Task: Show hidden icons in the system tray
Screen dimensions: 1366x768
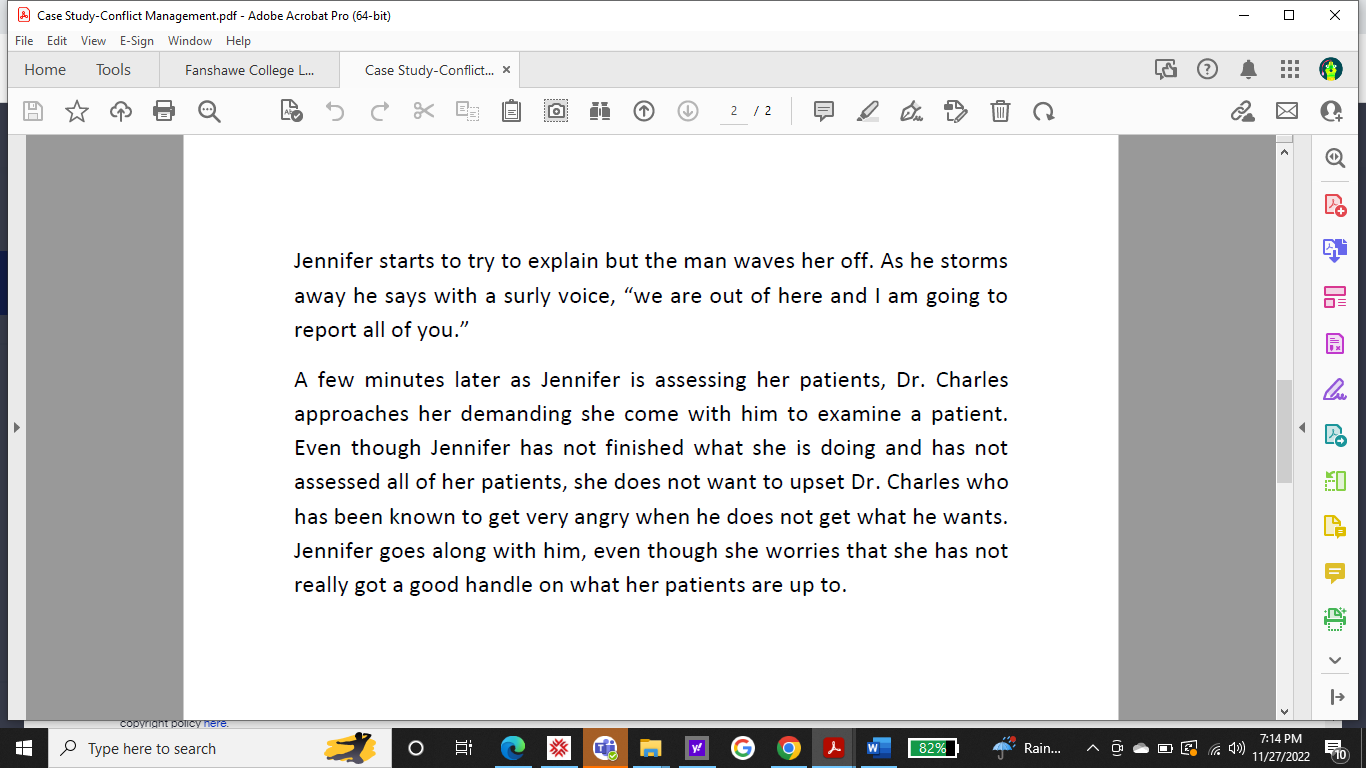Action: pos(1091,748)
